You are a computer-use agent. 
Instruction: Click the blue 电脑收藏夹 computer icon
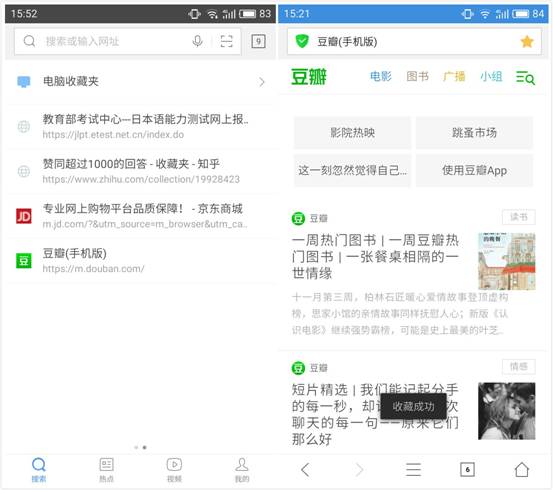(24, 82)
